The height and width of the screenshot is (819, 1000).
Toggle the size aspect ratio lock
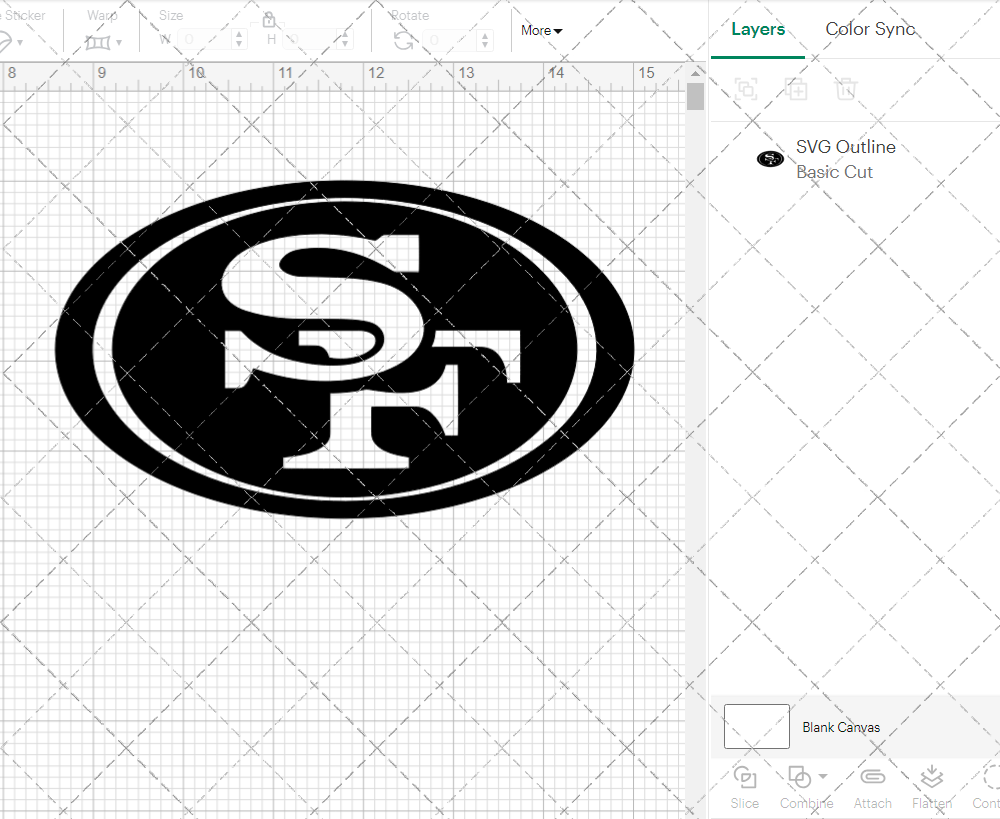pyautogui.click(x=268, y=20)
